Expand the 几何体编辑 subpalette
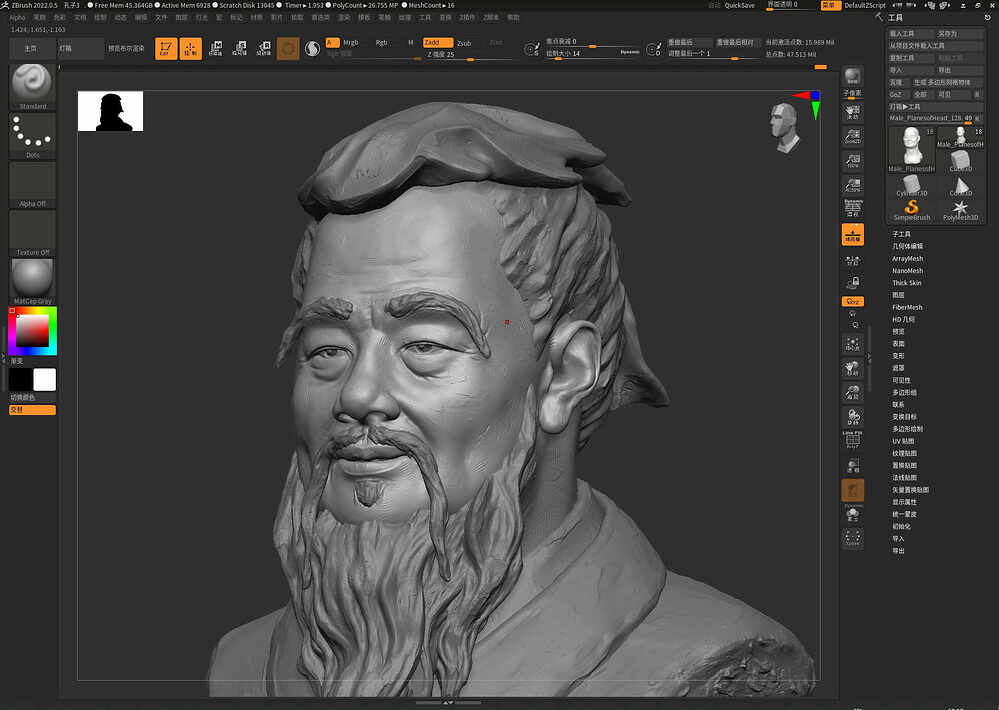 [907, 247]
